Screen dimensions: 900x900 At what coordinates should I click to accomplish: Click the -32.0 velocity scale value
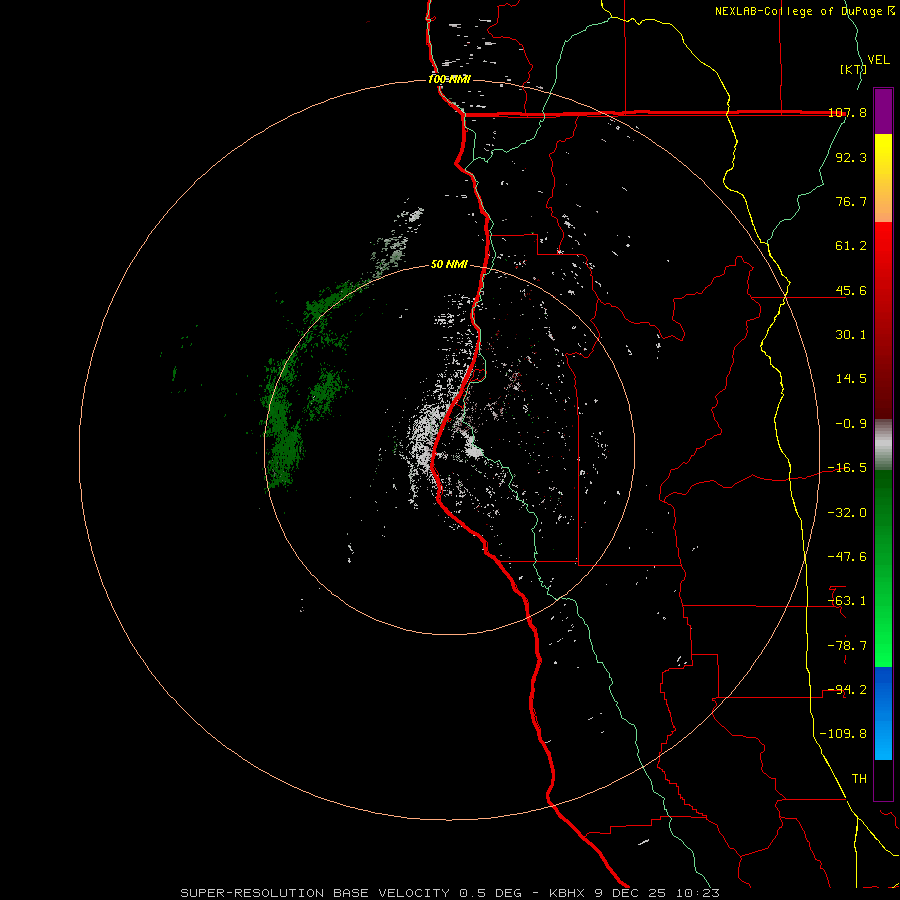pyautogui.click(x=847, y=513)
